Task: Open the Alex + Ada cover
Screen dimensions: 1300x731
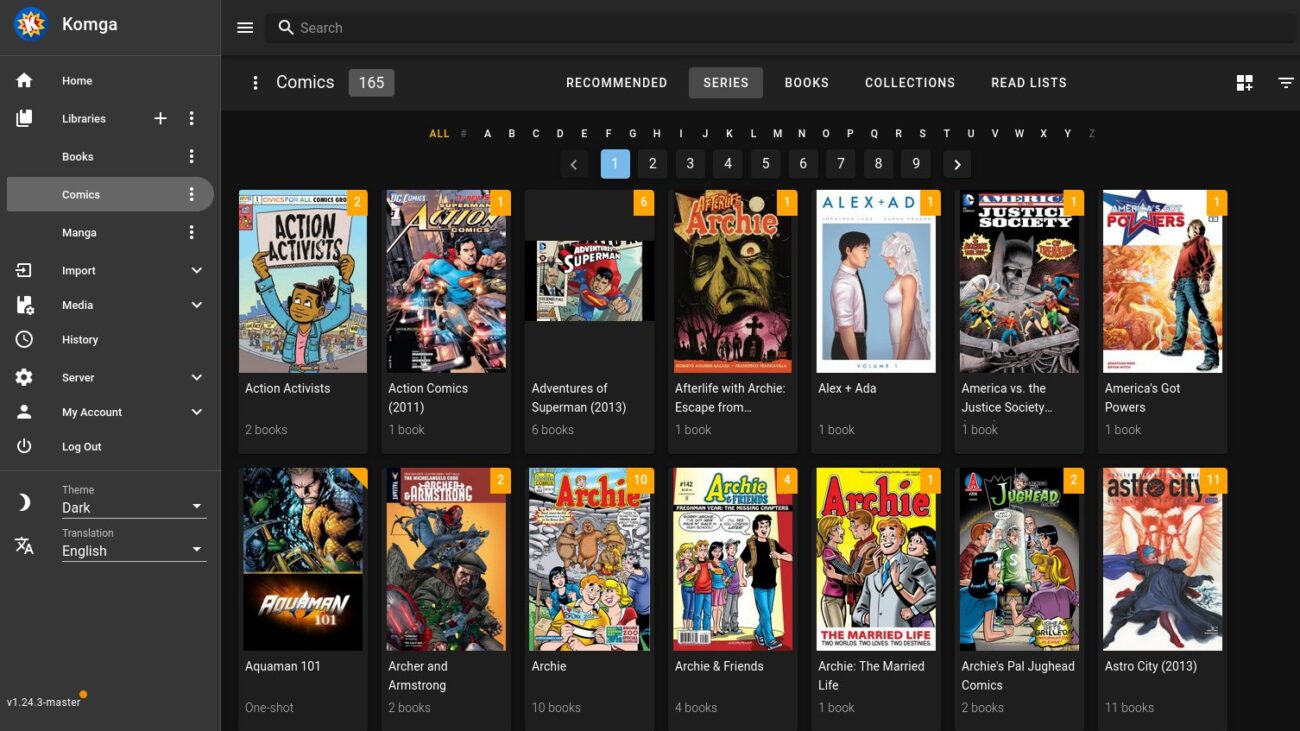Action: (x=876, y=282)
